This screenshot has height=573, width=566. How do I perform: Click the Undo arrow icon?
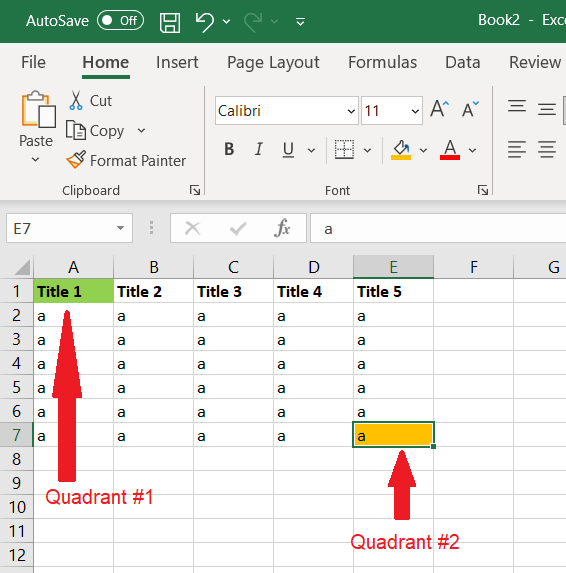pos(205,22)
